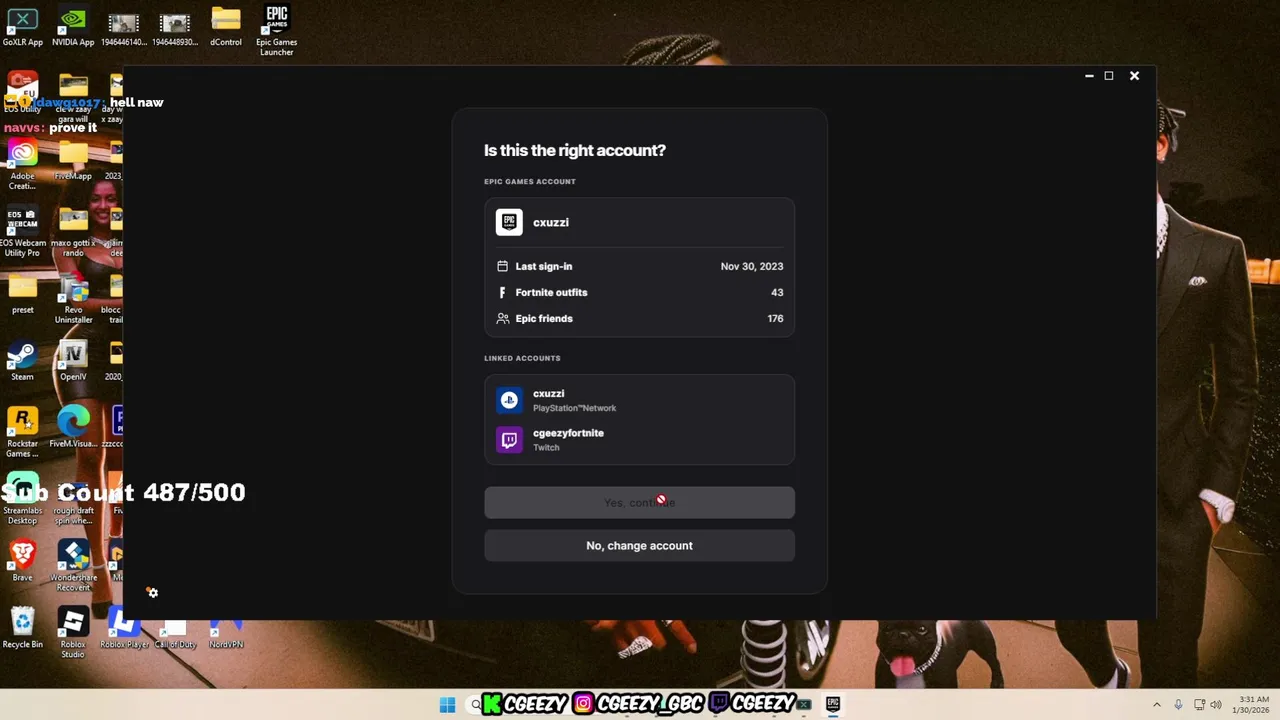Click the people icon beside Epic friends
This screenshot has width=1280, height=720.
pos(502,318)
